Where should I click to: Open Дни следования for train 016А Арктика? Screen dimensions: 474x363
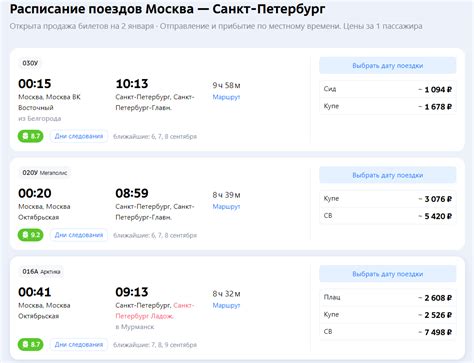[x=79, y=344]
